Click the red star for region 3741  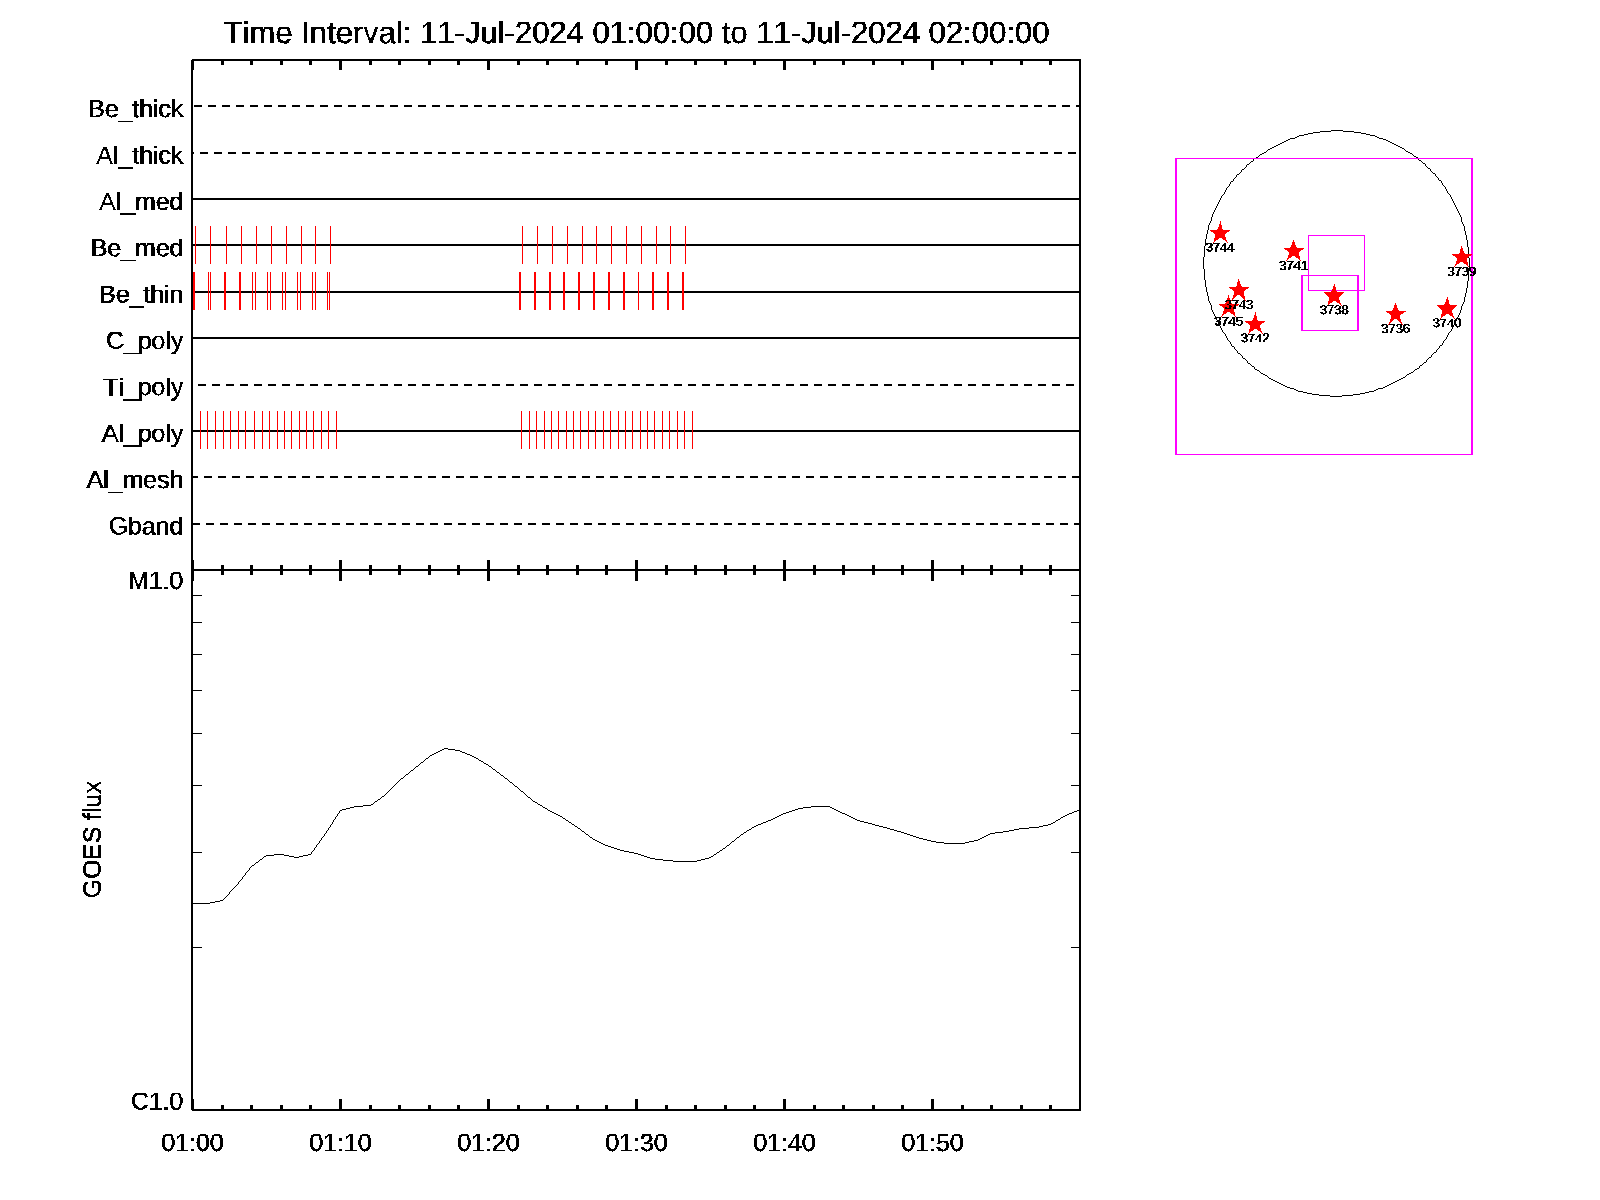[1293, 251]
